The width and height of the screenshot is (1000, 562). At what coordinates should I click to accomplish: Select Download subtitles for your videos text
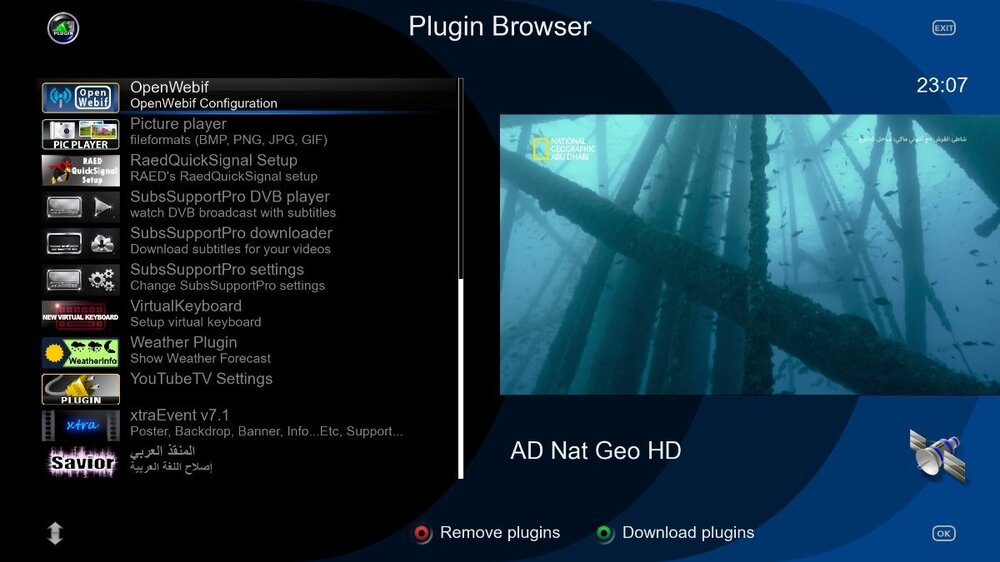click(x=230, y=249)
